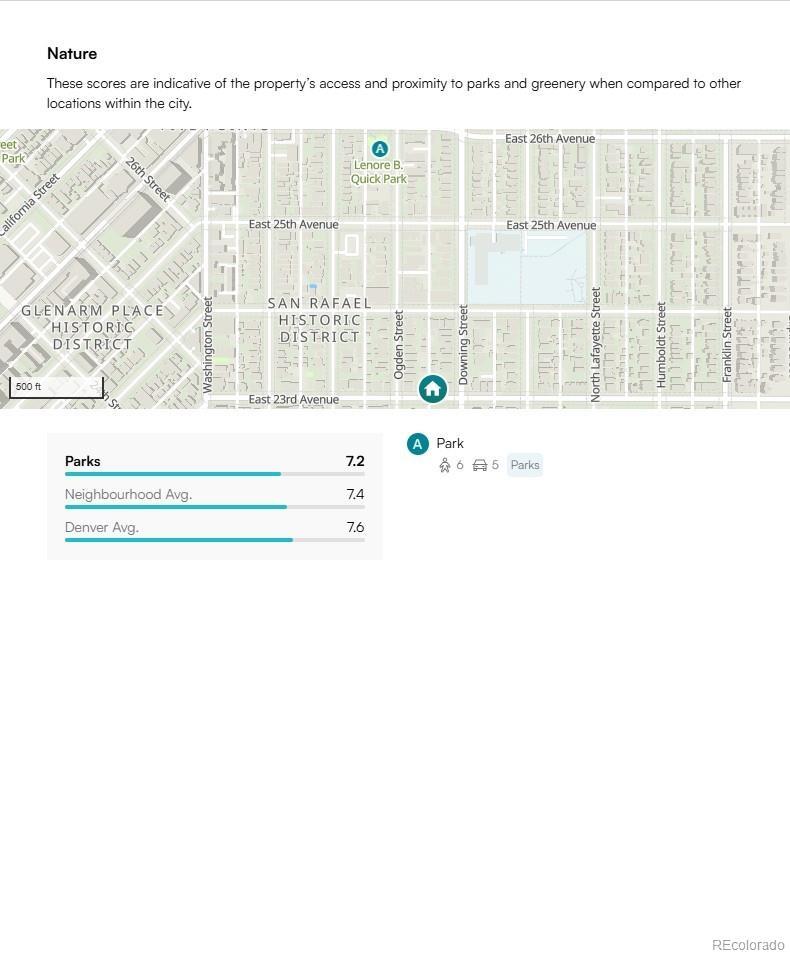Click the Denver Avg. score bar
The image size is (790, 954).
pyautogui.click(x=214, y=540)
